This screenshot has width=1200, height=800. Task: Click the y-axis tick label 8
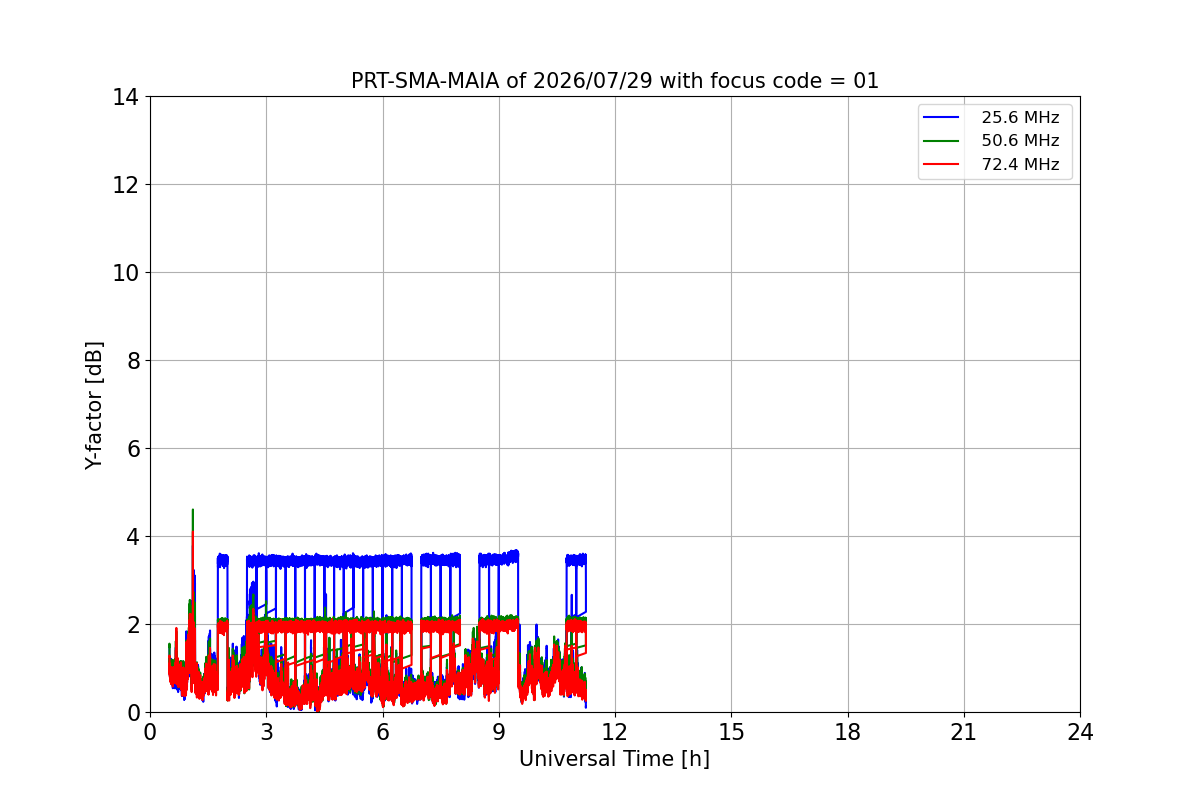[133, 361]
